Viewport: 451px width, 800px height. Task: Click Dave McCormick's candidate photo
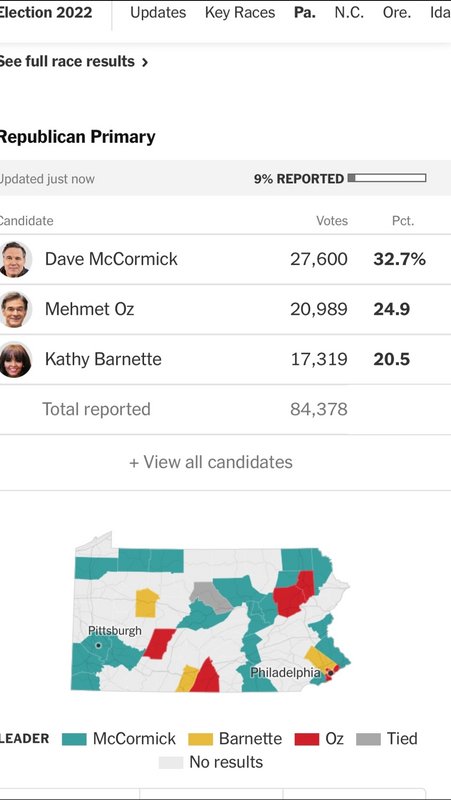pos(15,259)
